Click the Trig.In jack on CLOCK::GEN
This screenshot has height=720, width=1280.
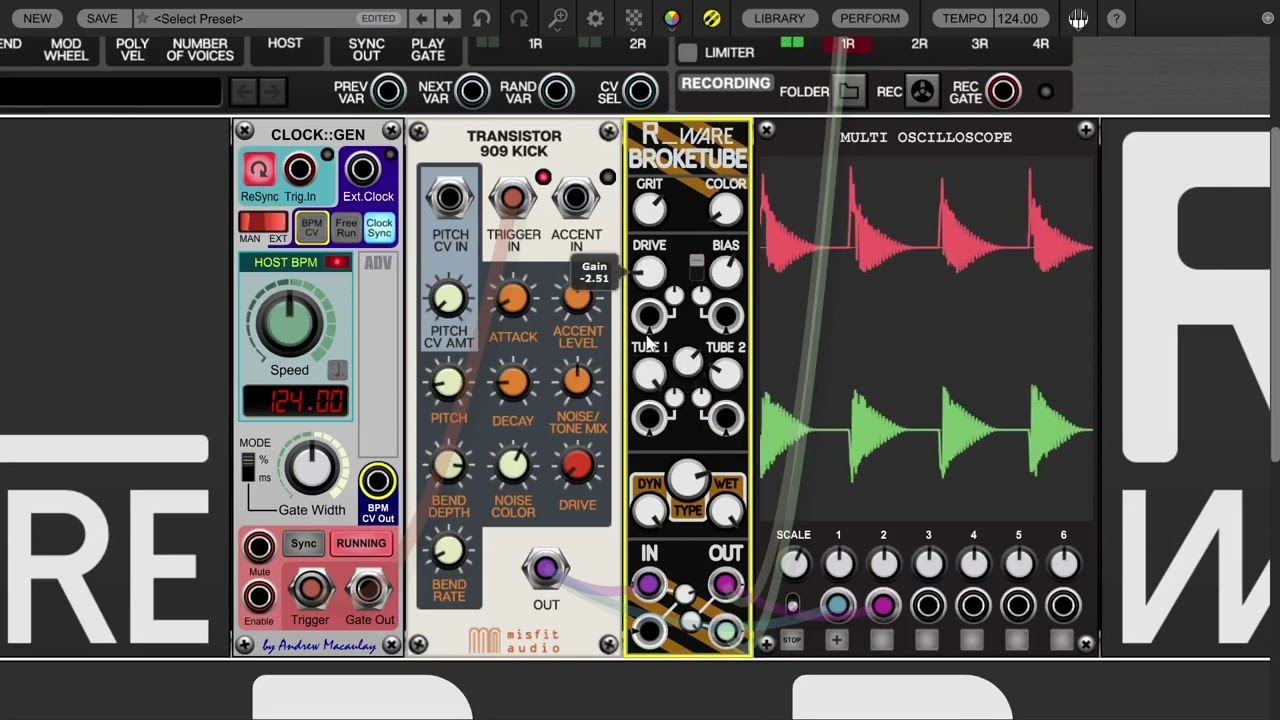pos(299,169)
